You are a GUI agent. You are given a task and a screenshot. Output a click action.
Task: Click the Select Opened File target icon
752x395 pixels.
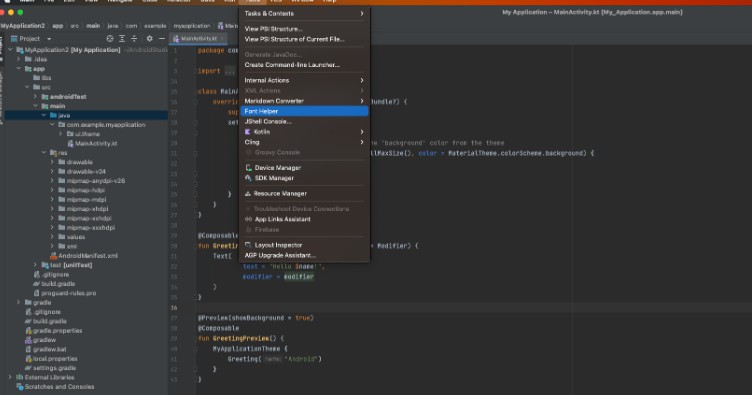click(x=110, y=38)
